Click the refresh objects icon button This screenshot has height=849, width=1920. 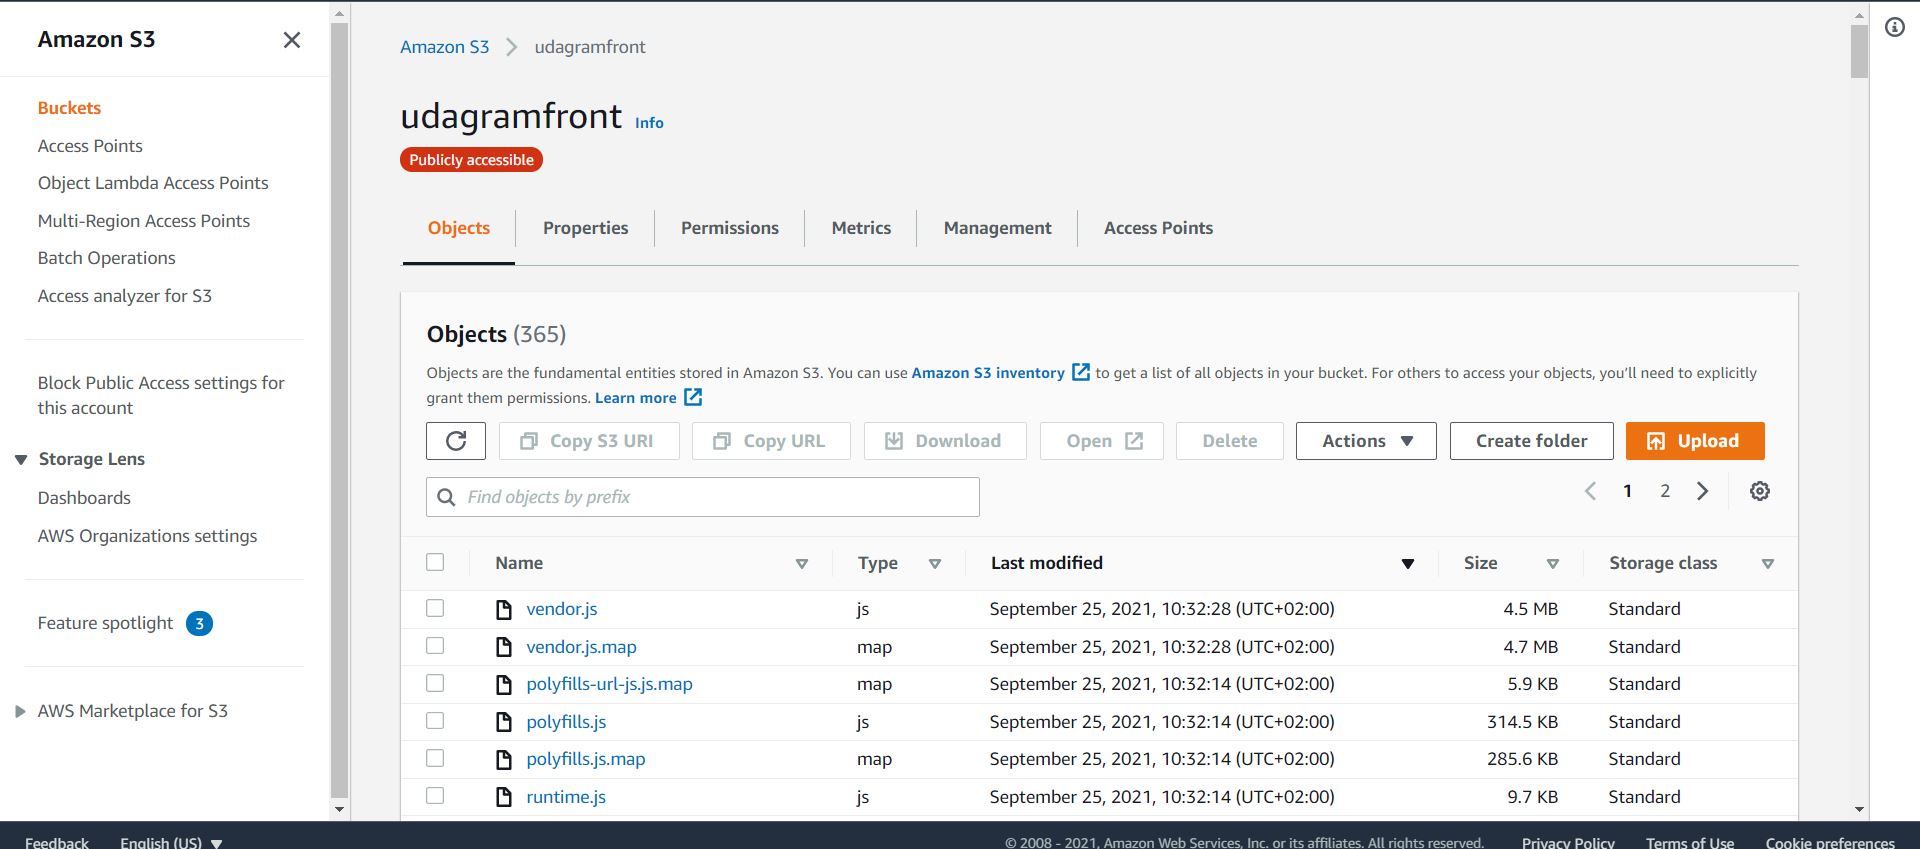(456, 441)
